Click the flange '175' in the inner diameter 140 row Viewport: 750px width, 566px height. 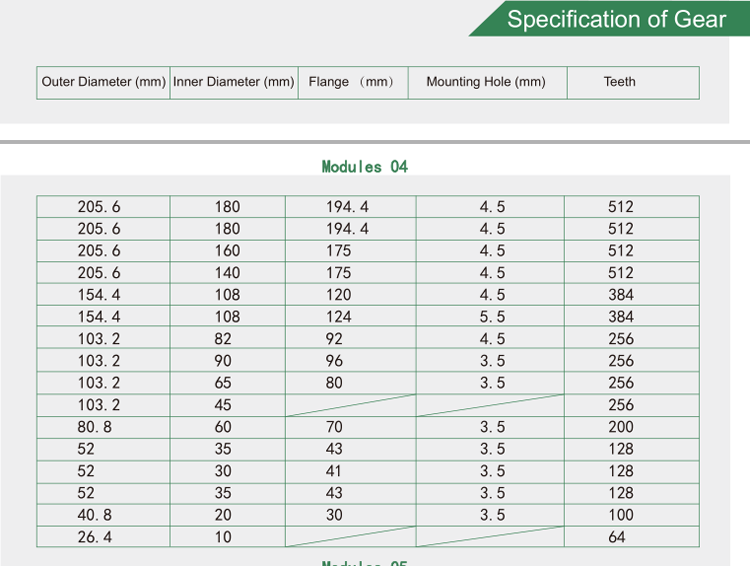(351, 273)
